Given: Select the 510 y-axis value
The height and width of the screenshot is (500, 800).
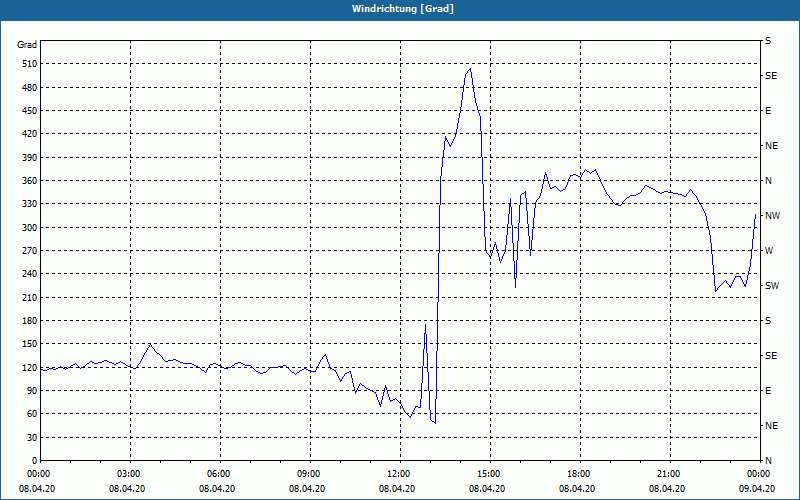Looking at the screenshot, I should pyautogui.click(x=30, y=64).
